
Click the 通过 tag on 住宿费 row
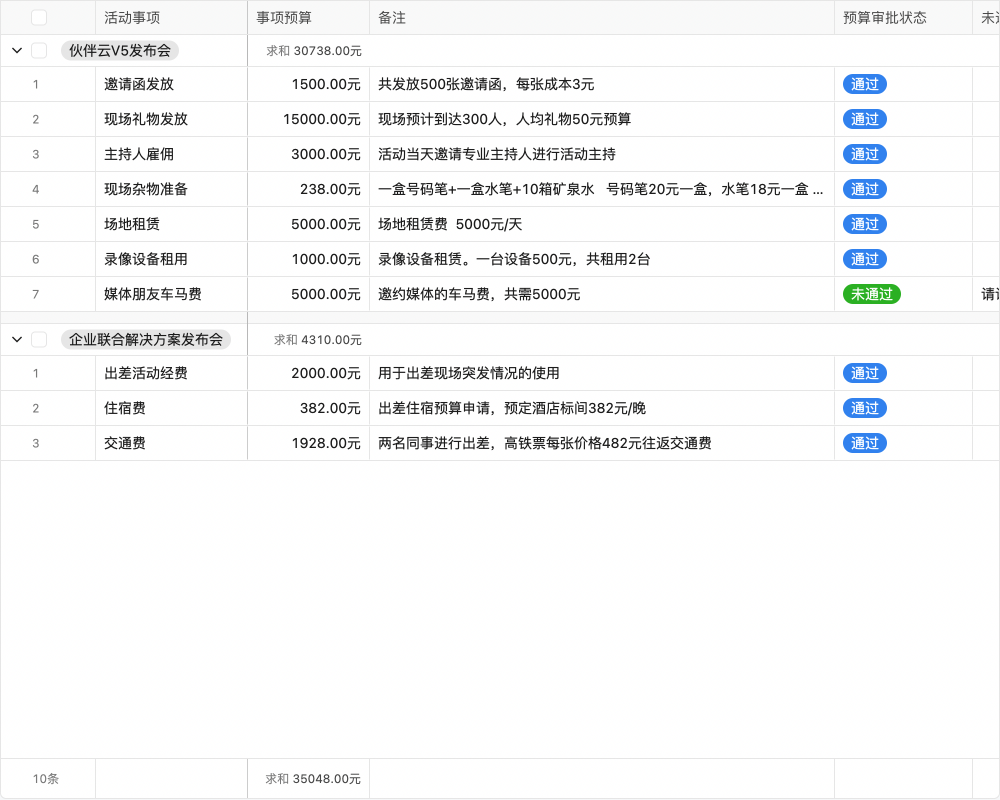tap(864, 408)
